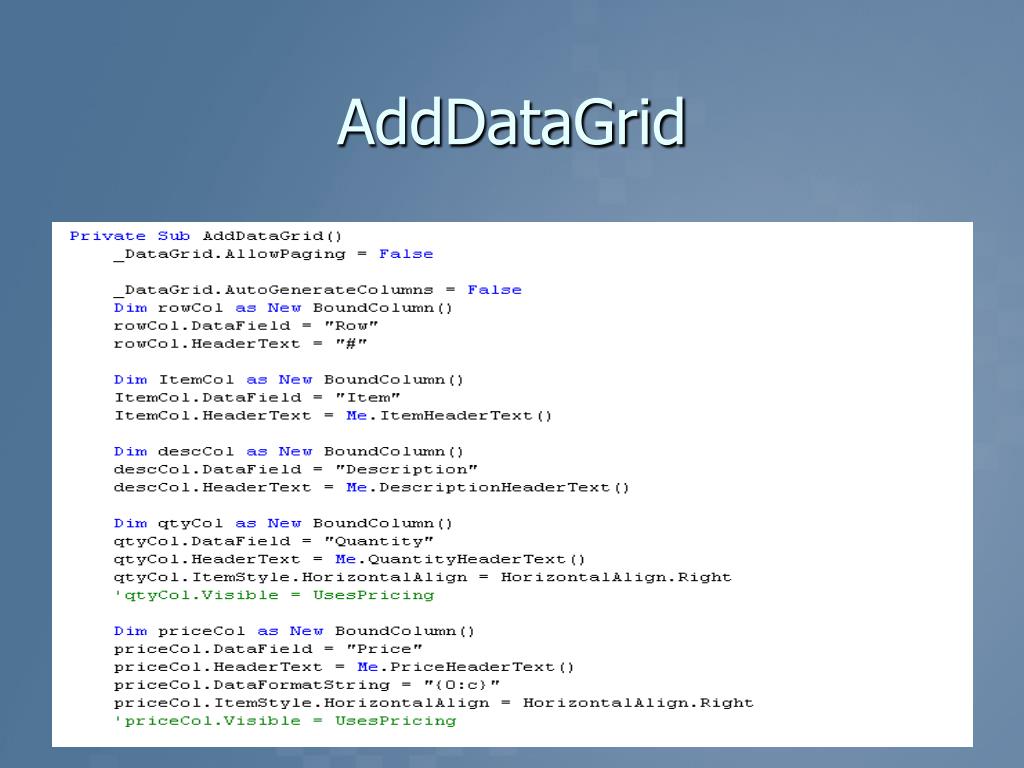Click 'rowCol.DataField = "Row"' line
This screenshot has width=1024, height=768.
246,325
